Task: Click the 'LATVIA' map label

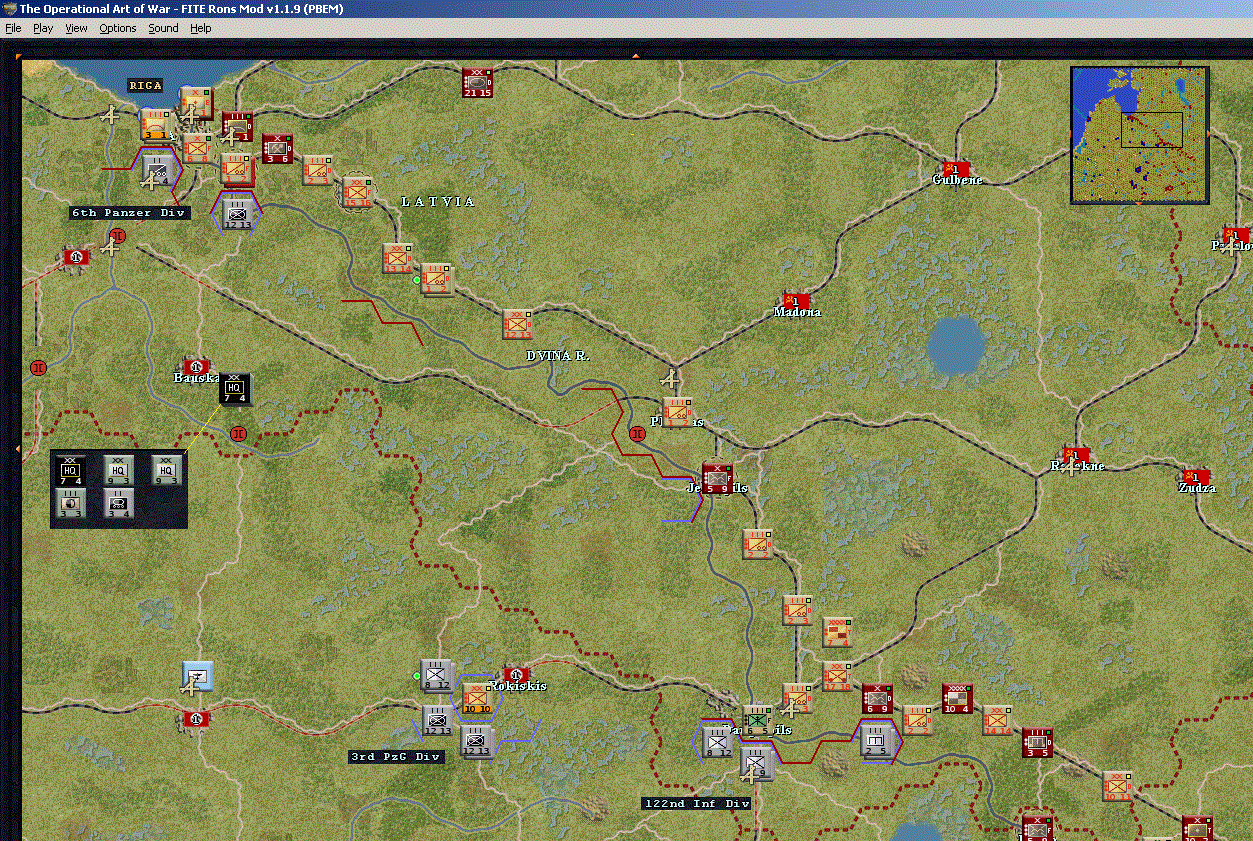Action: (x=438, y=202)
